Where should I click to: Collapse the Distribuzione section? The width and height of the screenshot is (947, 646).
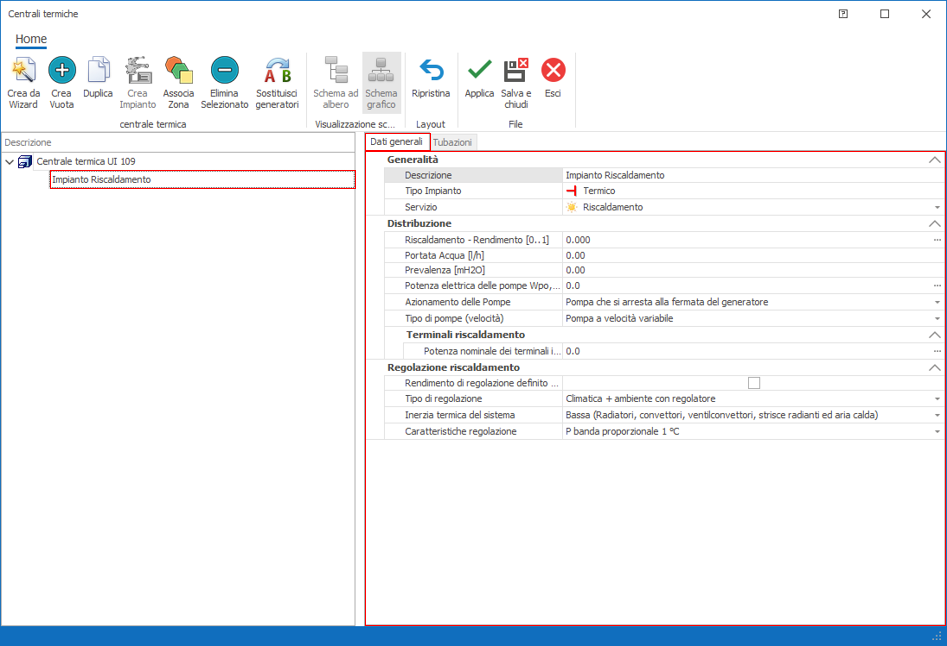(x=934, y=224)
